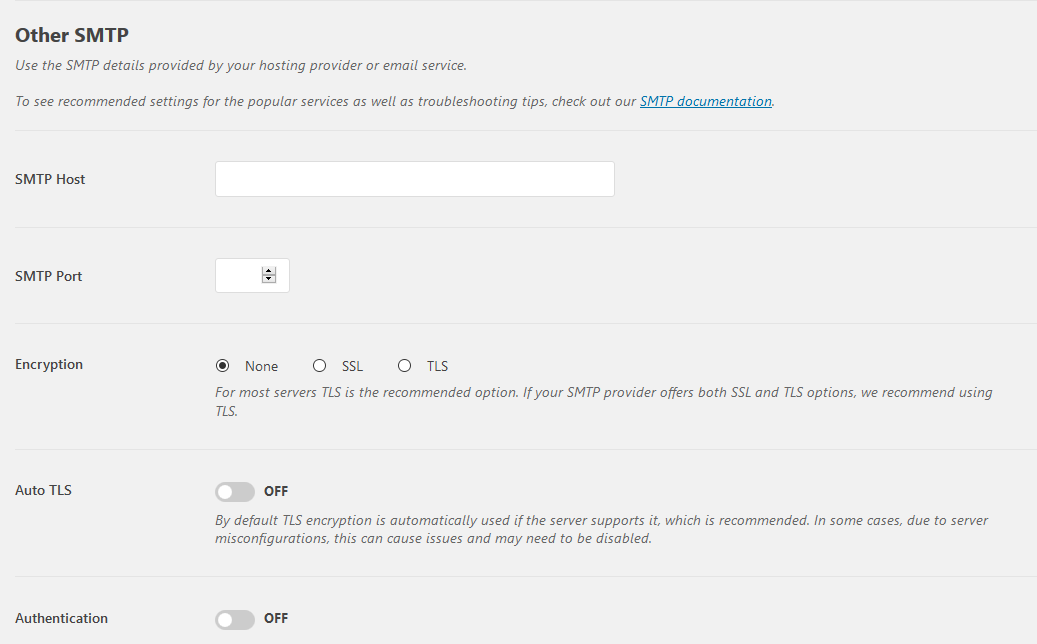The image size is (1037, 644).
Task: Click the Other SMTP section heading
Action: point(72,35)
